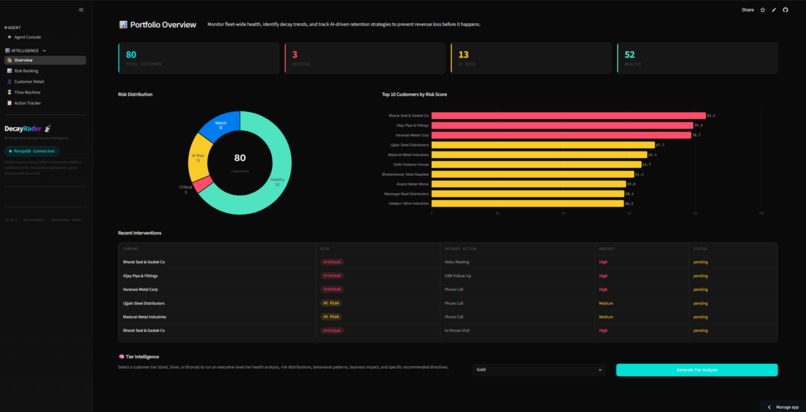
Task: Click the MongoDB Connected status badge
Action: [x=32, y=152]
